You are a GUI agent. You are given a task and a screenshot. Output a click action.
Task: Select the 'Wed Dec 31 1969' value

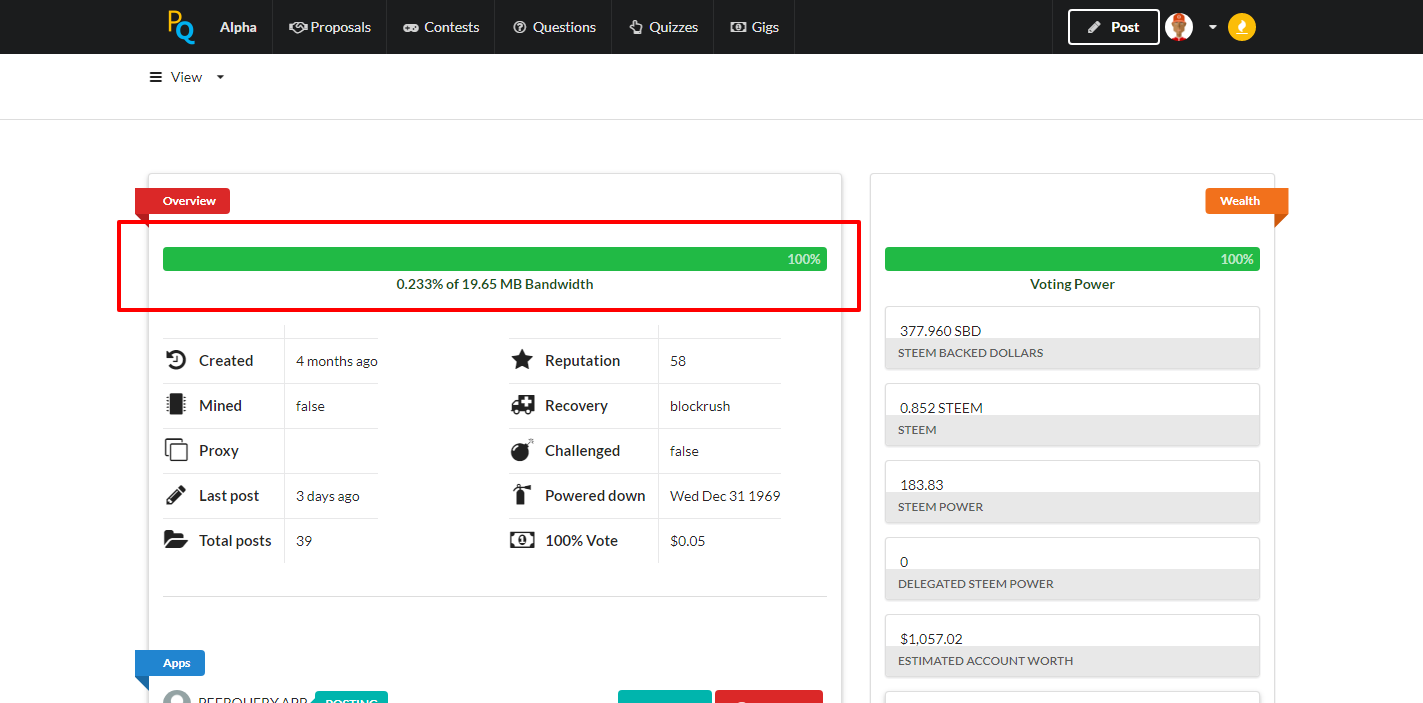click(725, 496)
